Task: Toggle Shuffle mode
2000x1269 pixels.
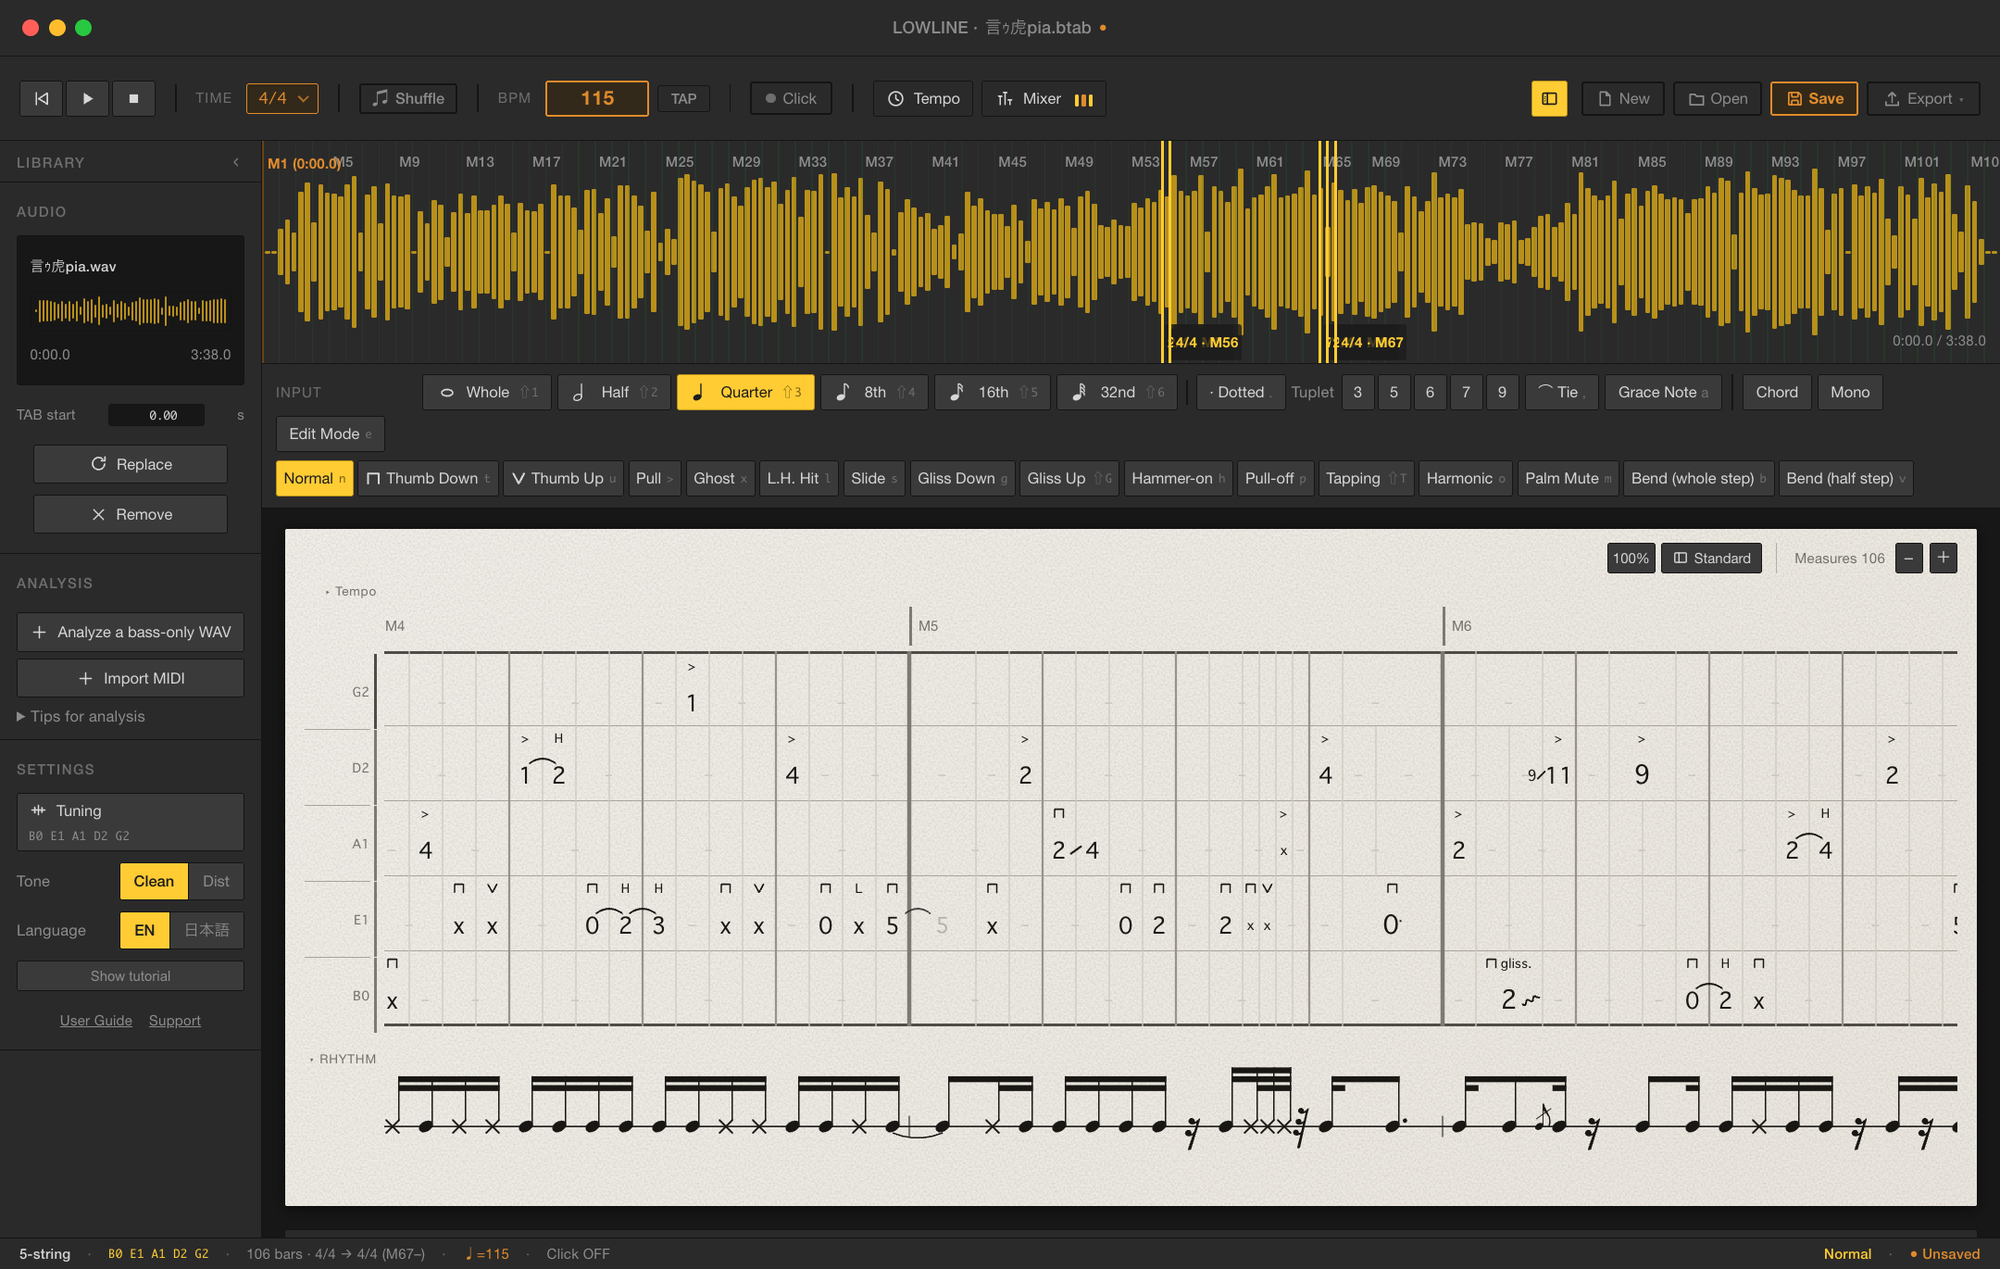Action: [x=408, y=98]
